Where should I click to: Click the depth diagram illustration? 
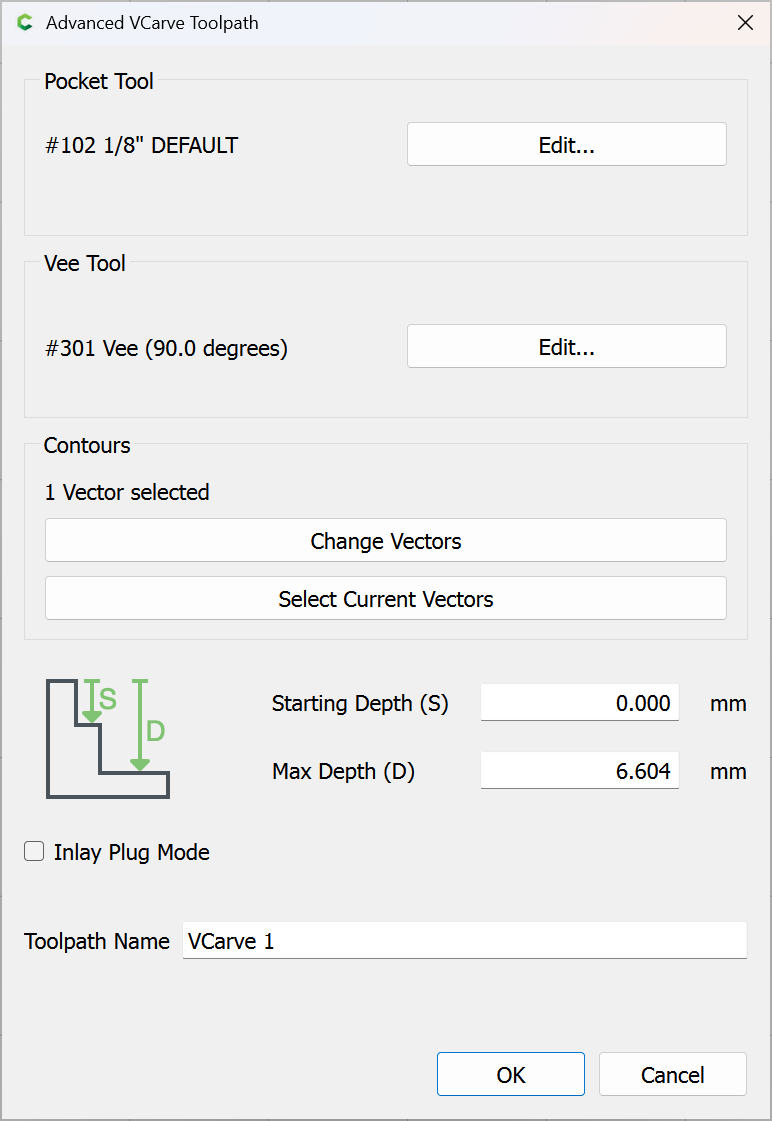point(107,739)
